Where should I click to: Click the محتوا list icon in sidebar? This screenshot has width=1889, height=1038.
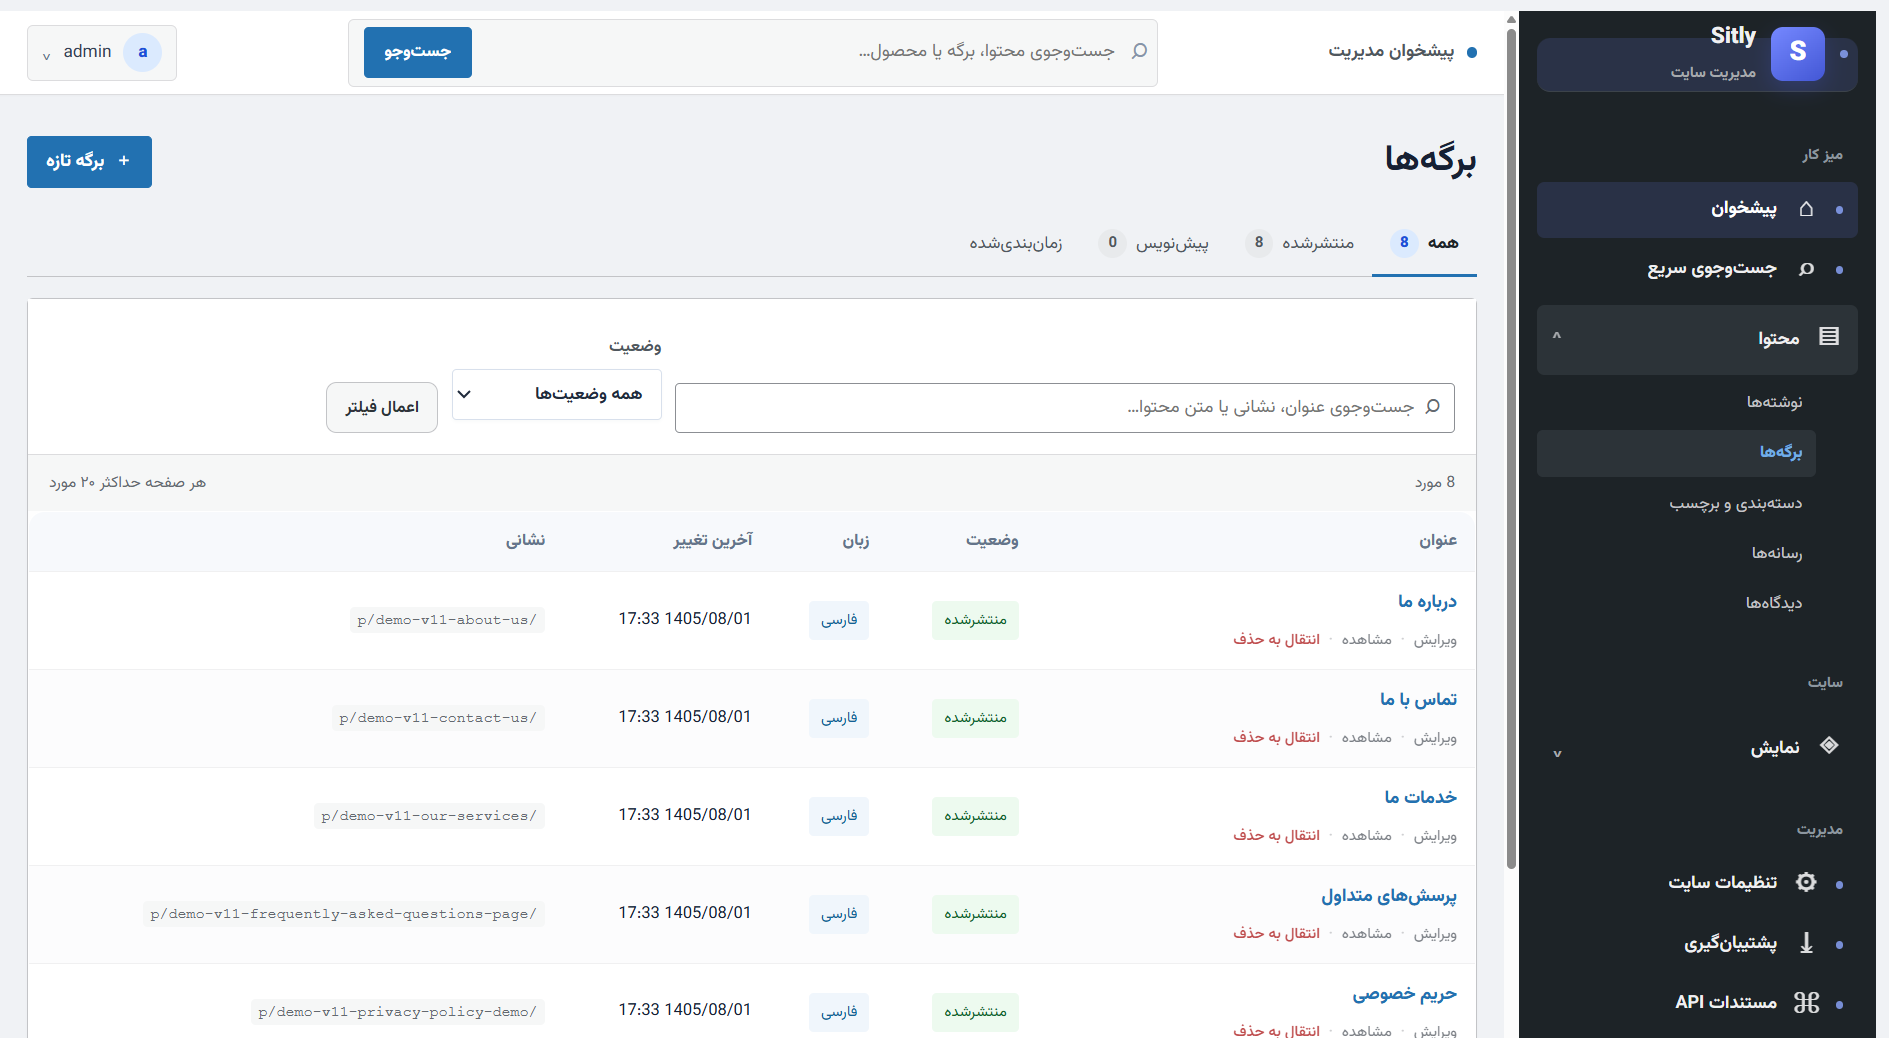(x=1829, y=337)
